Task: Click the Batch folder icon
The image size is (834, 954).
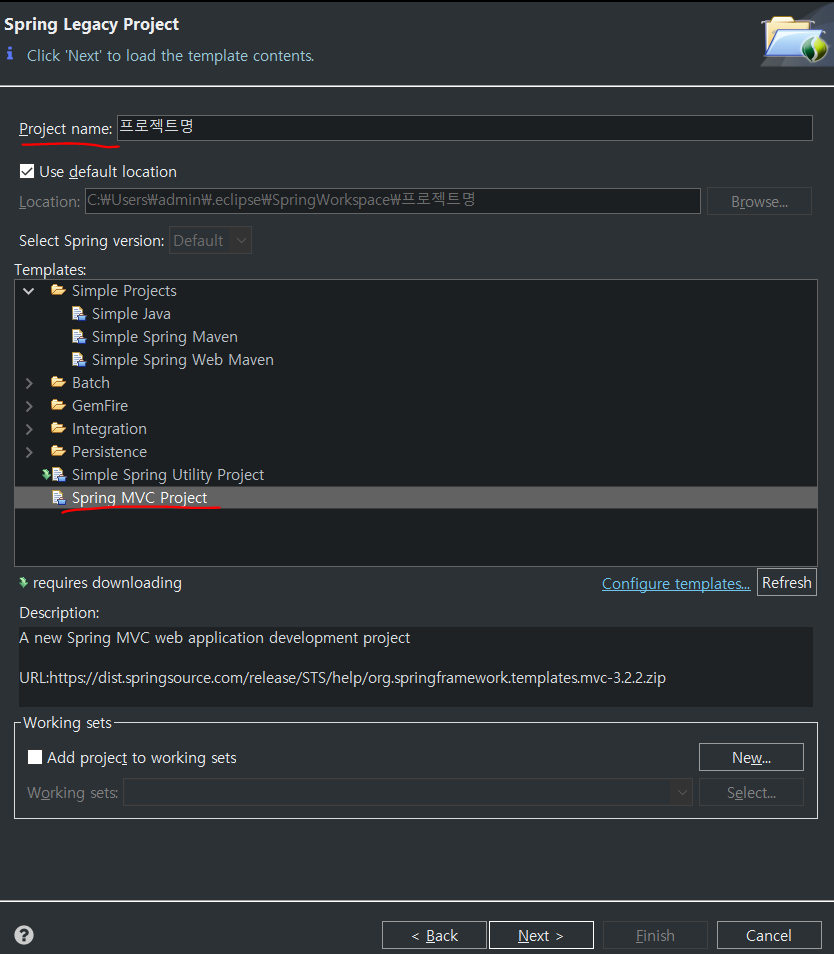Action: [x=58, y=382]
